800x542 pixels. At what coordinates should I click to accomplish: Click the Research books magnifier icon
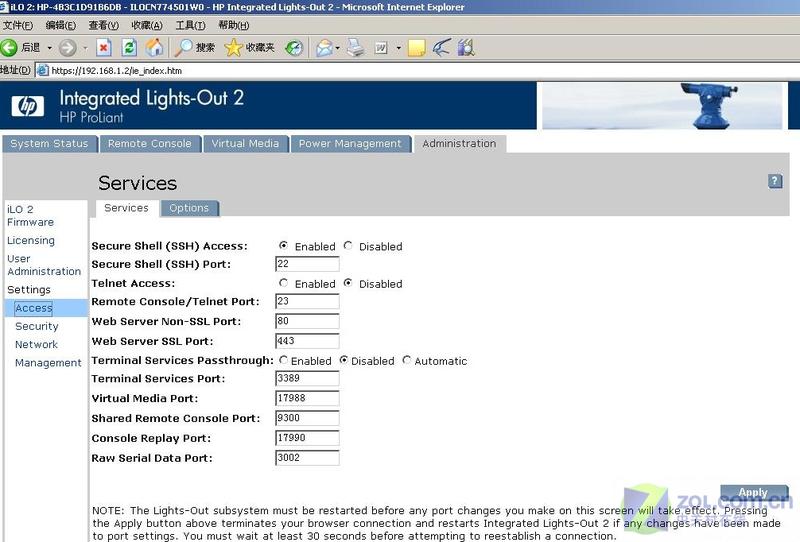point(466,48)
